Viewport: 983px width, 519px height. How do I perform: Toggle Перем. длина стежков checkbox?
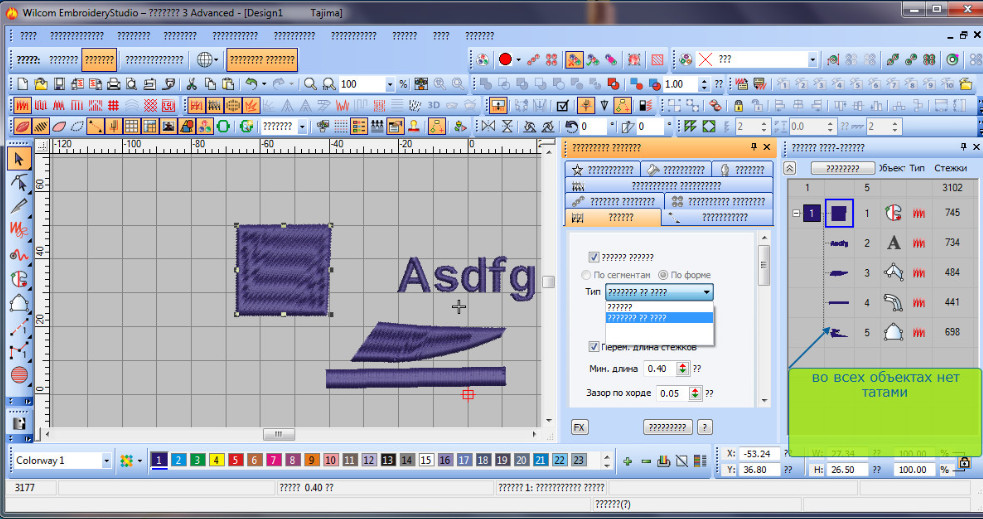pyautogui.click(x=594, y=347)
